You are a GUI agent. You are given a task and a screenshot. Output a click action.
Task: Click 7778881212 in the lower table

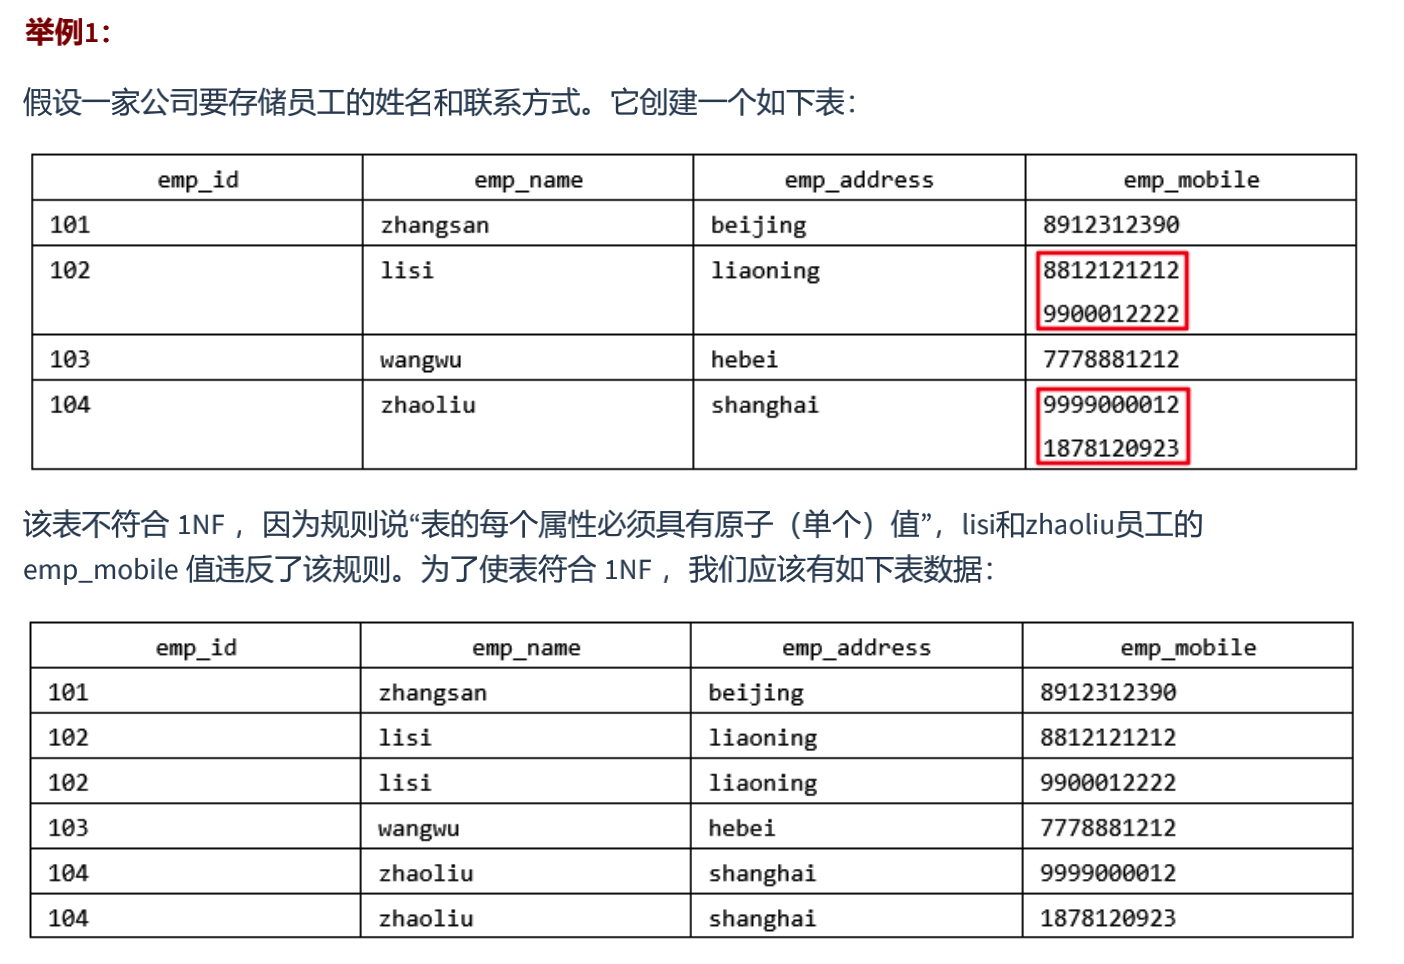[x=1108, y=828]
